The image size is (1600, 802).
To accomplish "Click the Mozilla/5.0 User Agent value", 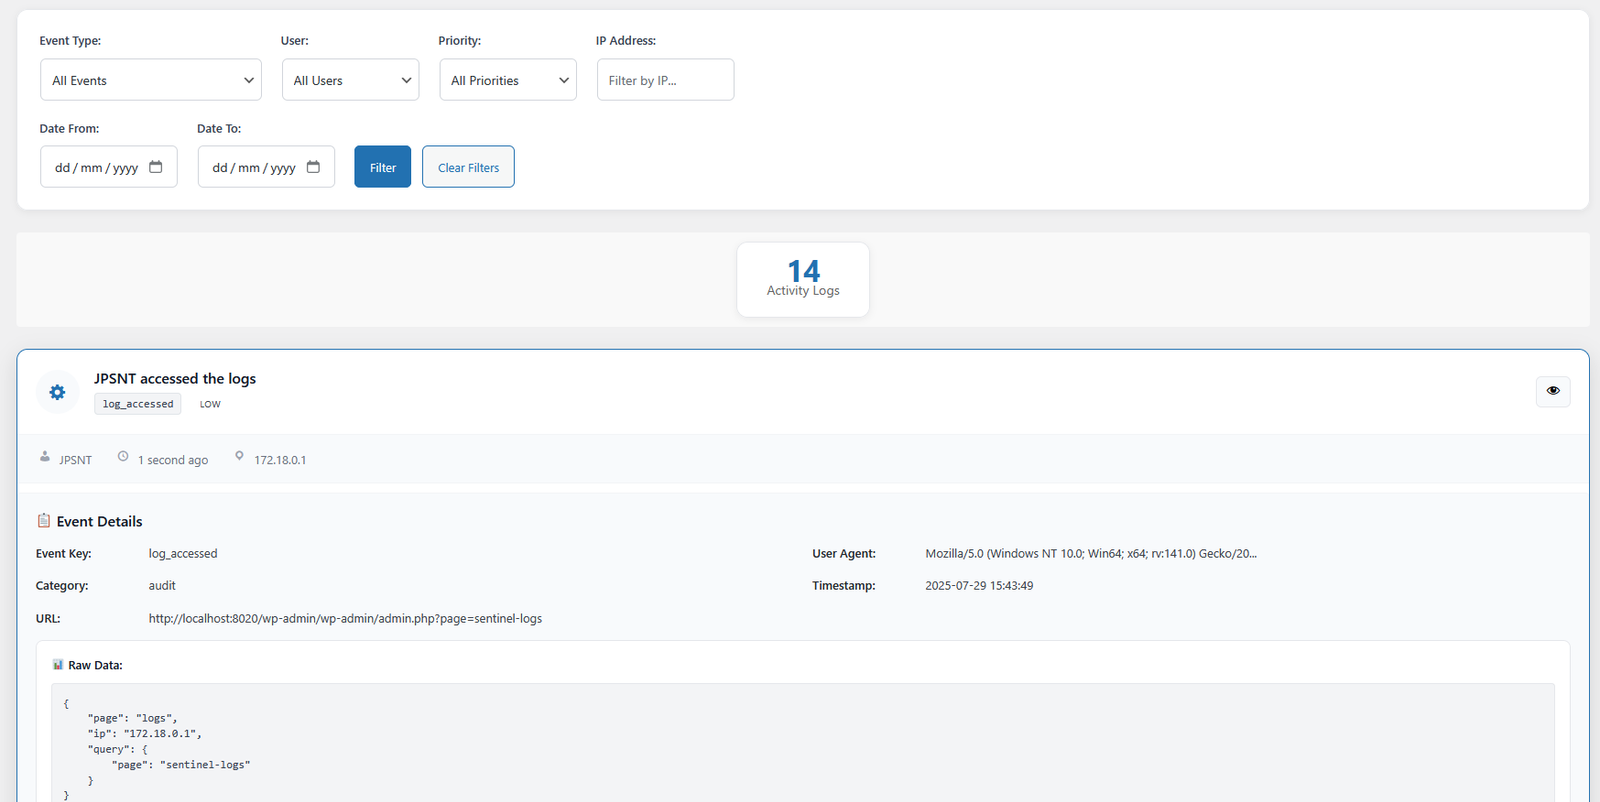I will (x=1091, y=553).
